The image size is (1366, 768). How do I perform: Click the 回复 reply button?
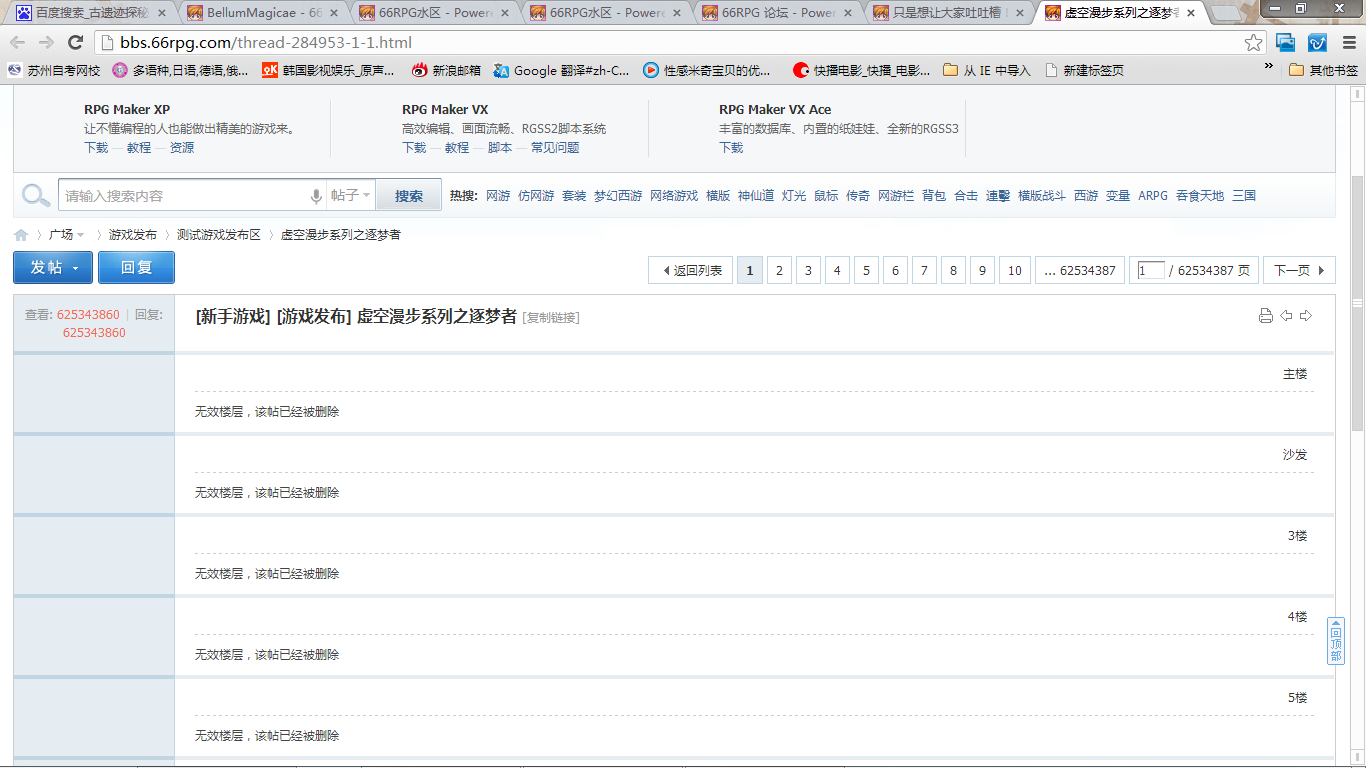pyautogui.click(x=136, y=268)
